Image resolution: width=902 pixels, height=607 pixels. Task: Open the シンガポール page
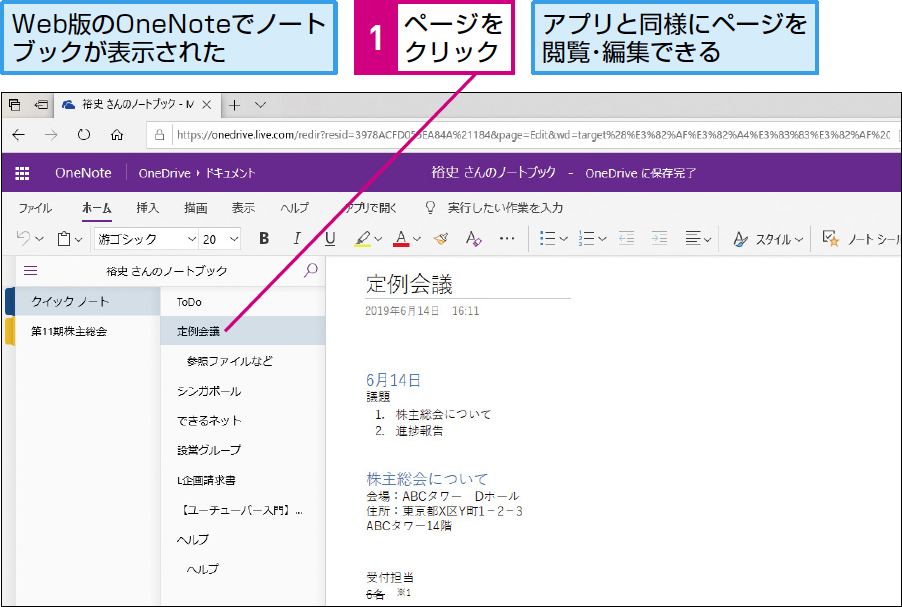pyautogui.click(x=243, y=391)
